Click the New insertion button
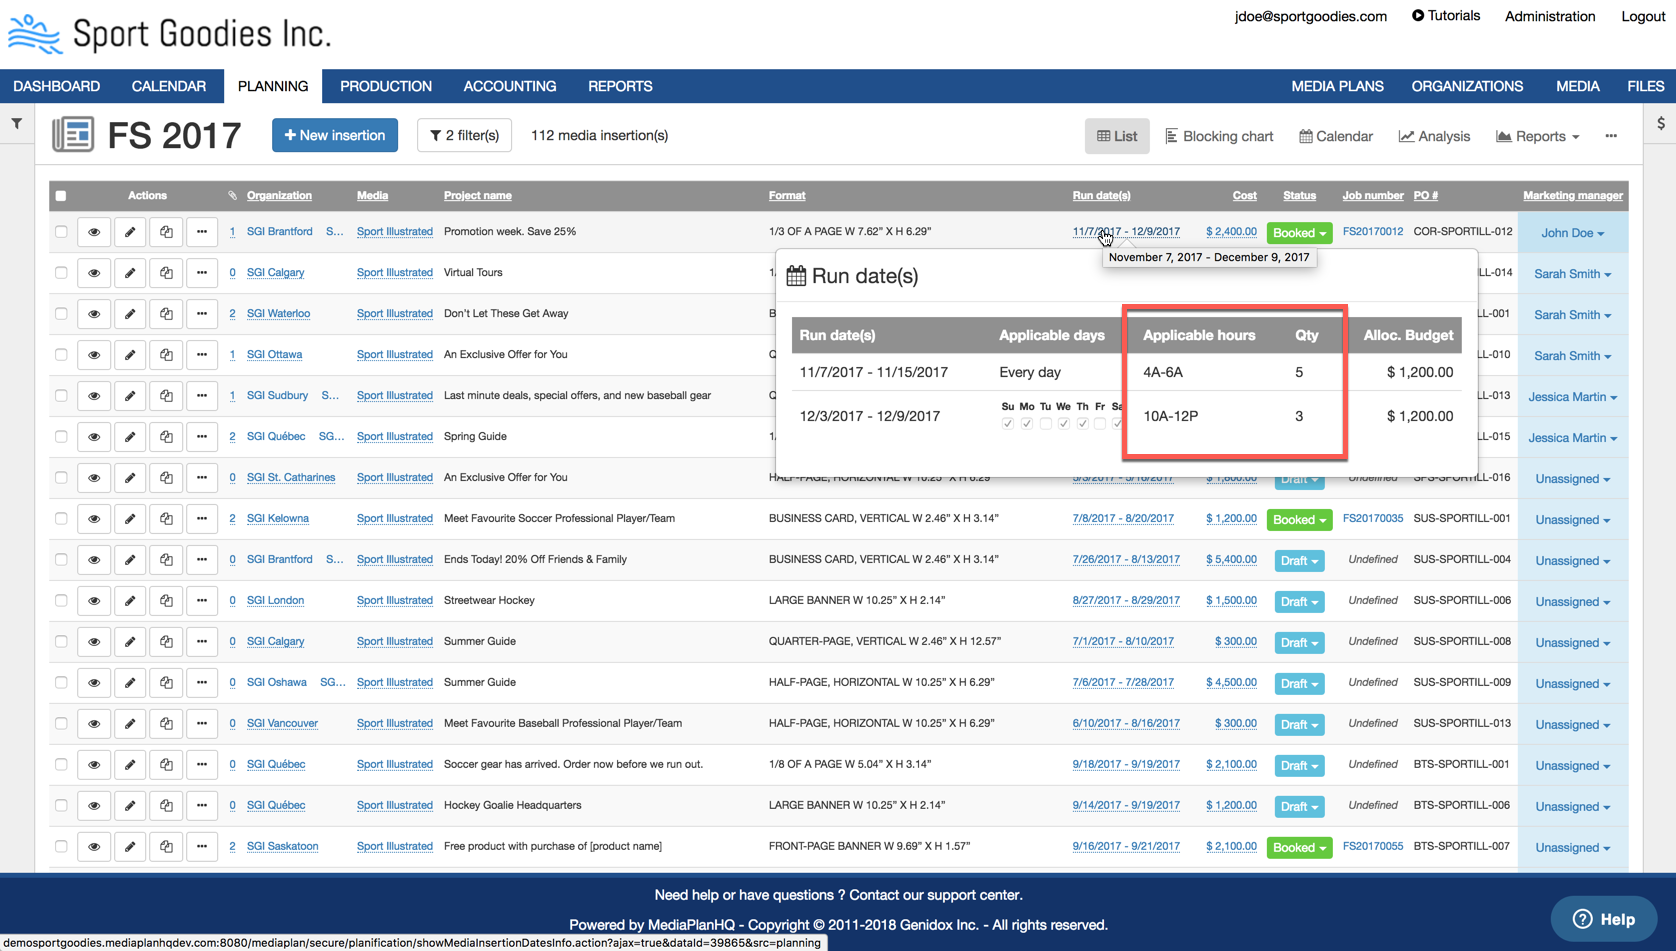Viewport: 1676px width, 951px height. pos(335,135)
